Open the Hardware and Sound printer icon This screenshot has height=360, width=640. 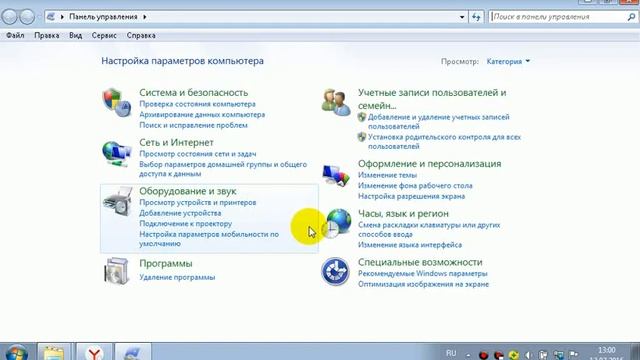click(x=118, y=201)
